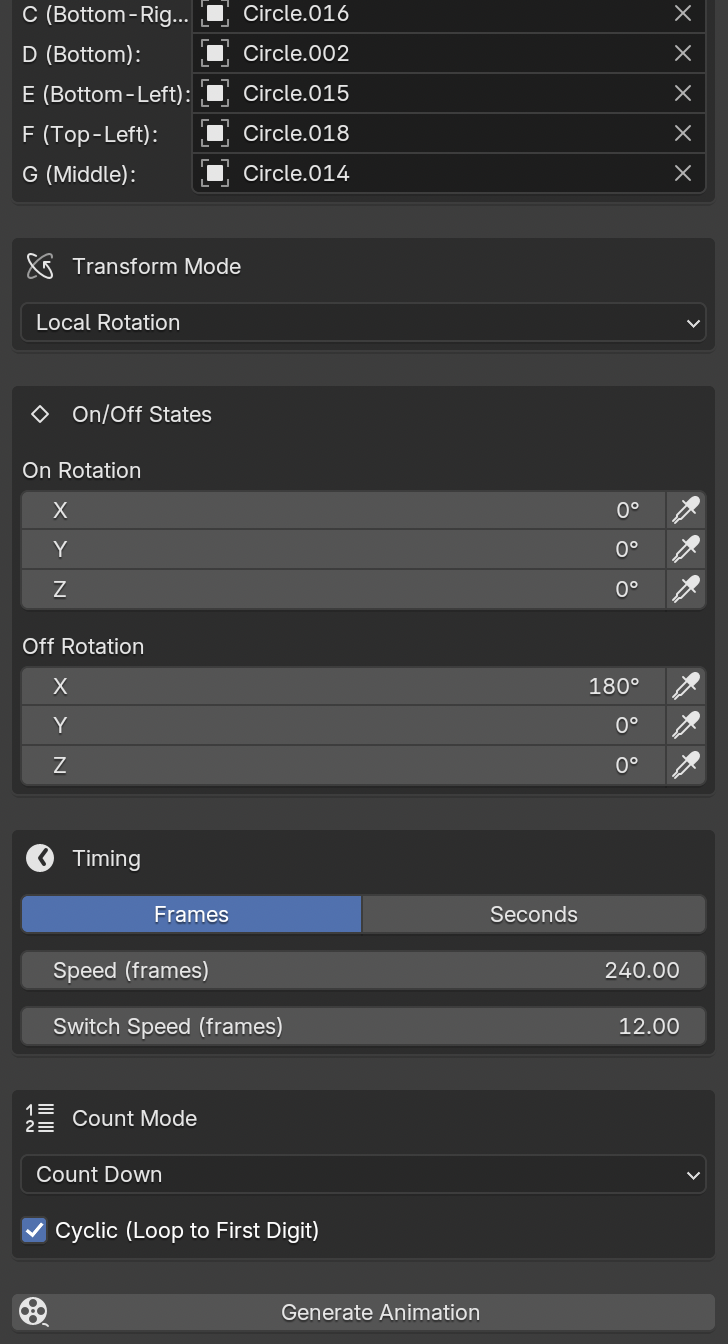Click the Timing panel header
Image resolution: width=728 pixels, height=1344 pixels.
[x=106, y=858]
